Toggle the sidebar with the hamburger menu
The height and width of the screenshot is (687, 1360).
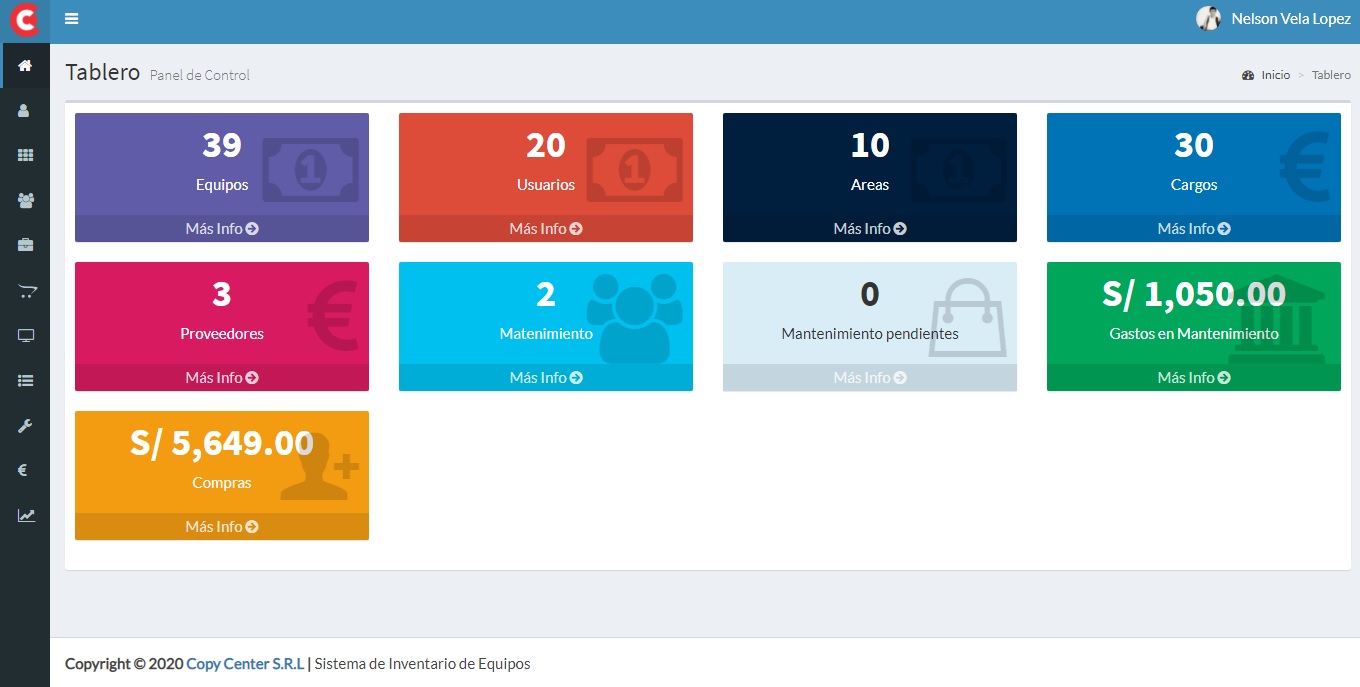(x=71, y=18)
